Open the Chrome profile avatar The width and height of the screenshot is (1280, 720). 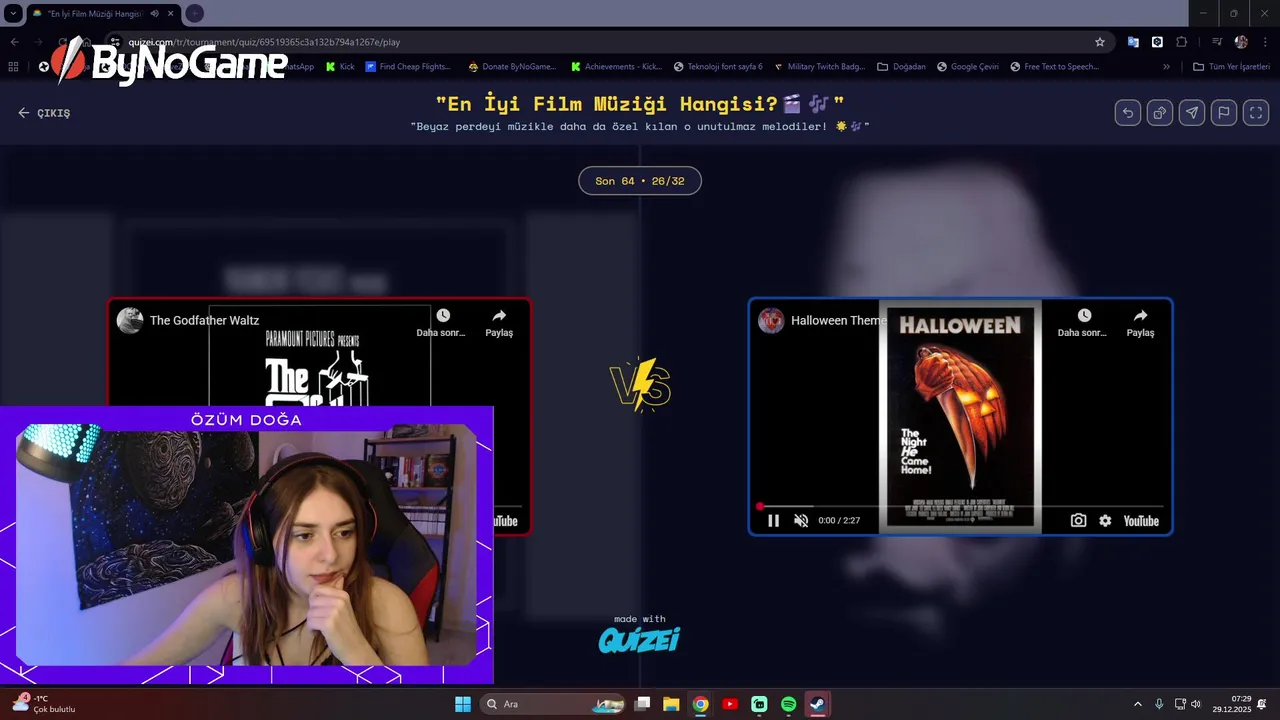[x=1241, y=42]
